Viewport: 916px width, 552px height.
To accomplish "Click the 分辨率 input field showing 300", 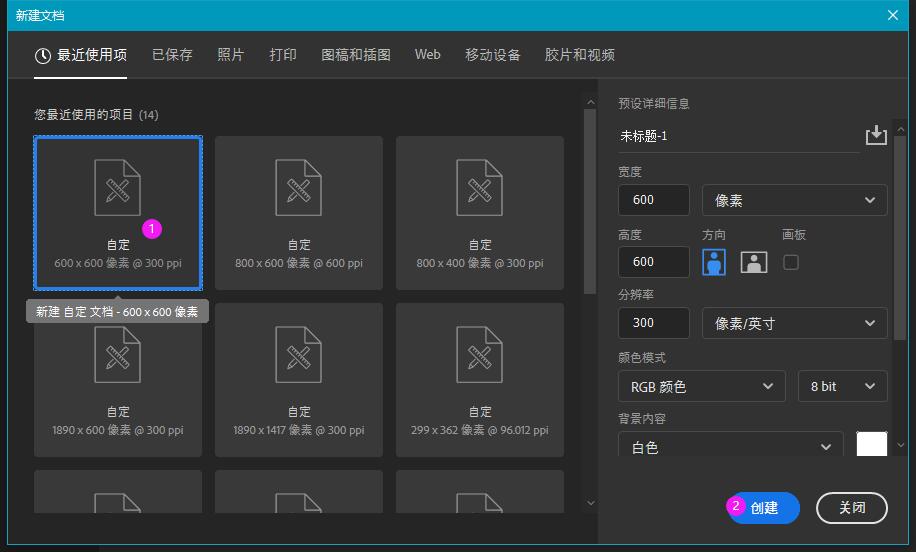I will (x=654, y=323).
